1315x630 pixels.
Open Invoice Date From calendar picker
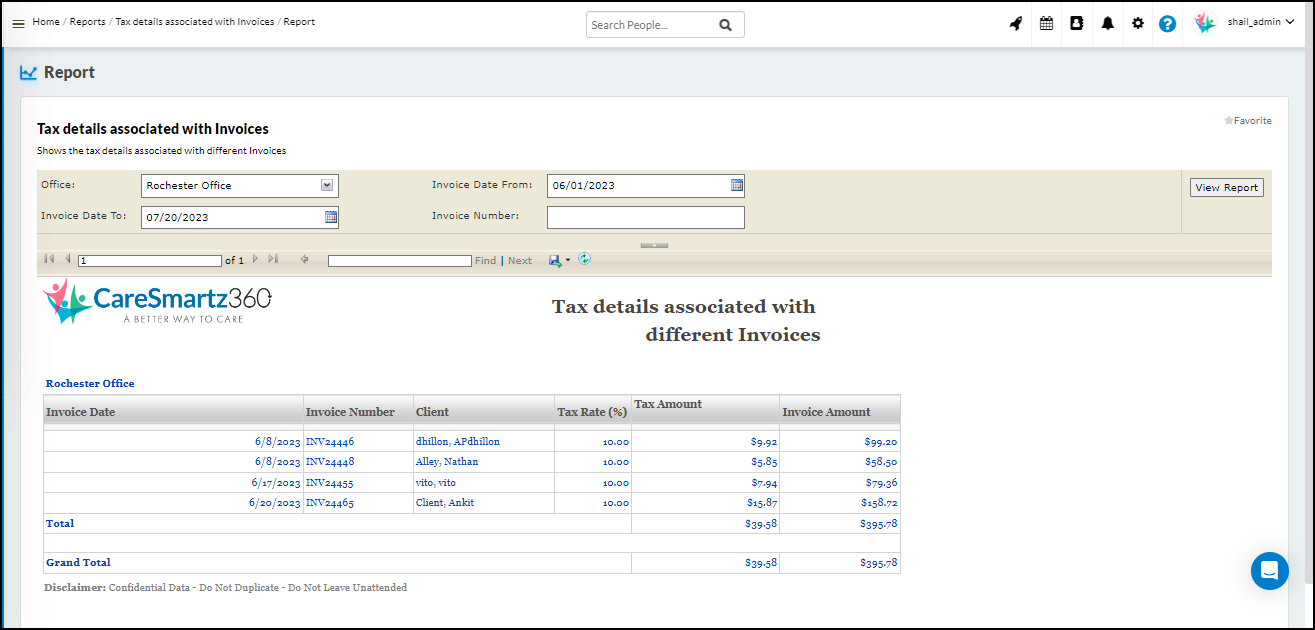(737, 185)
